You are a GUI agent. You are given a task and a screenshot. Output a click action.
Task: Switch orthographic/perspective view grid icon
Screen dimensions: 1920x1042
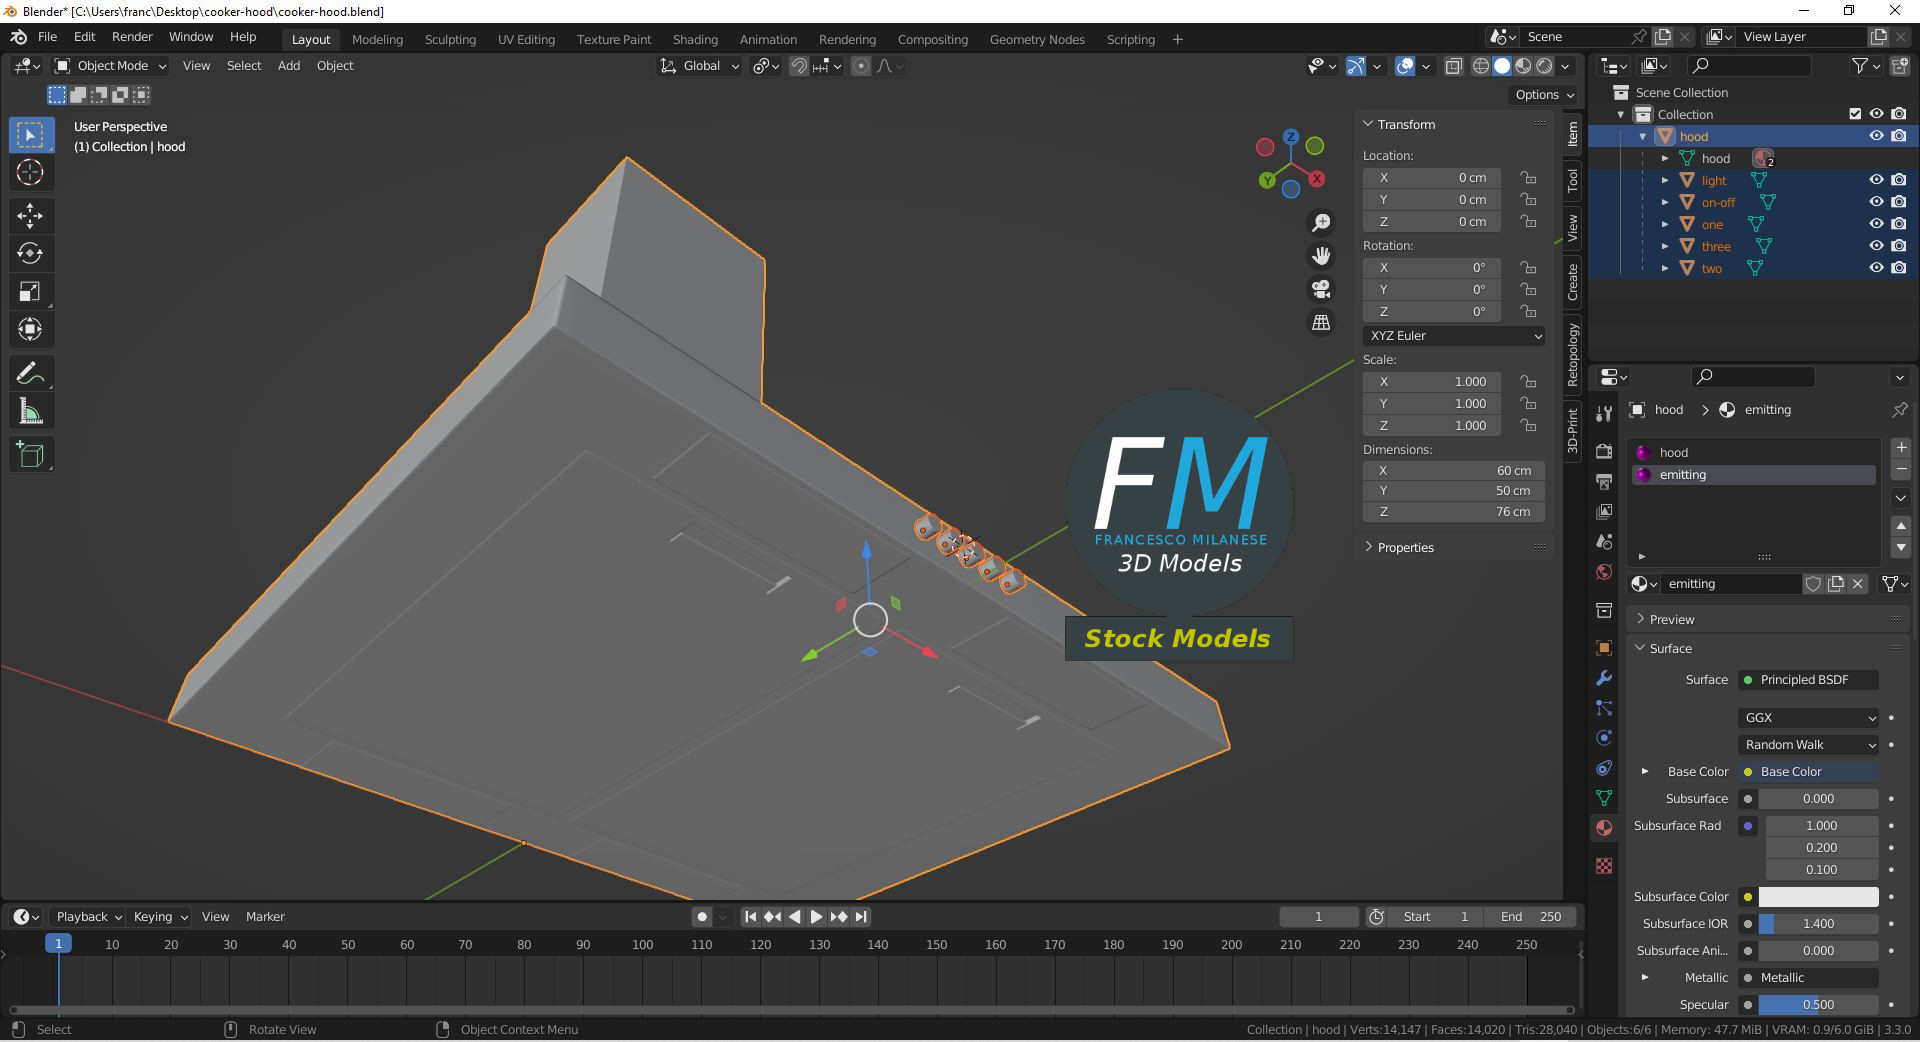1321,322
